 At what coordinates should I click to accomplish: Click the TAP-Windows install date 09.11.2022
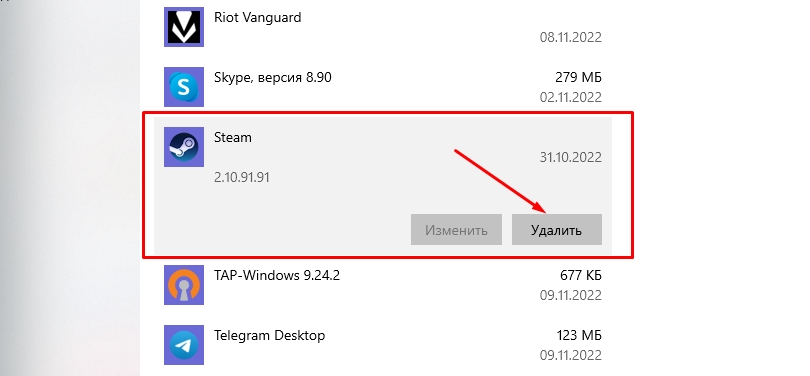(x=571, y=295)
